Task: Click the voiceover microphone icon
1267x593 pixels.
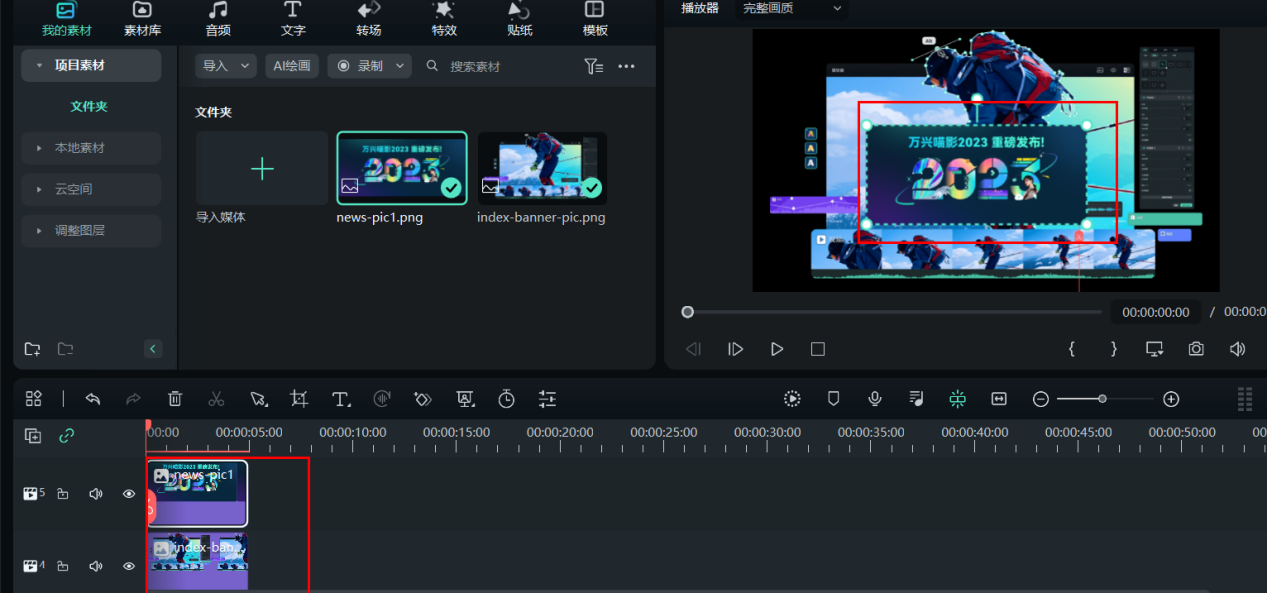Action: tap(875, 399)
